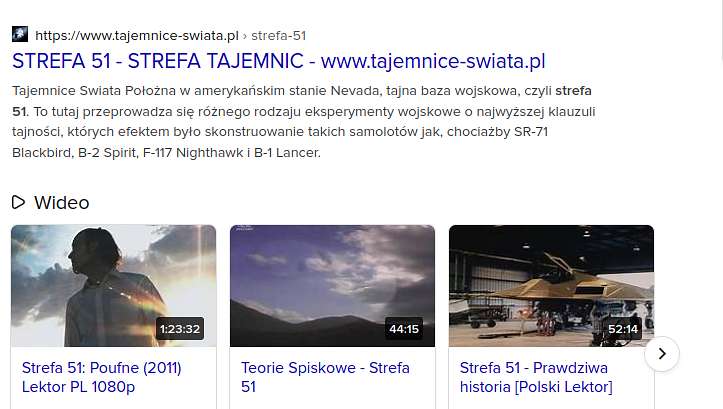Open STREFA 51 - STREFA TAJEMNIC result title

(279, 61)
